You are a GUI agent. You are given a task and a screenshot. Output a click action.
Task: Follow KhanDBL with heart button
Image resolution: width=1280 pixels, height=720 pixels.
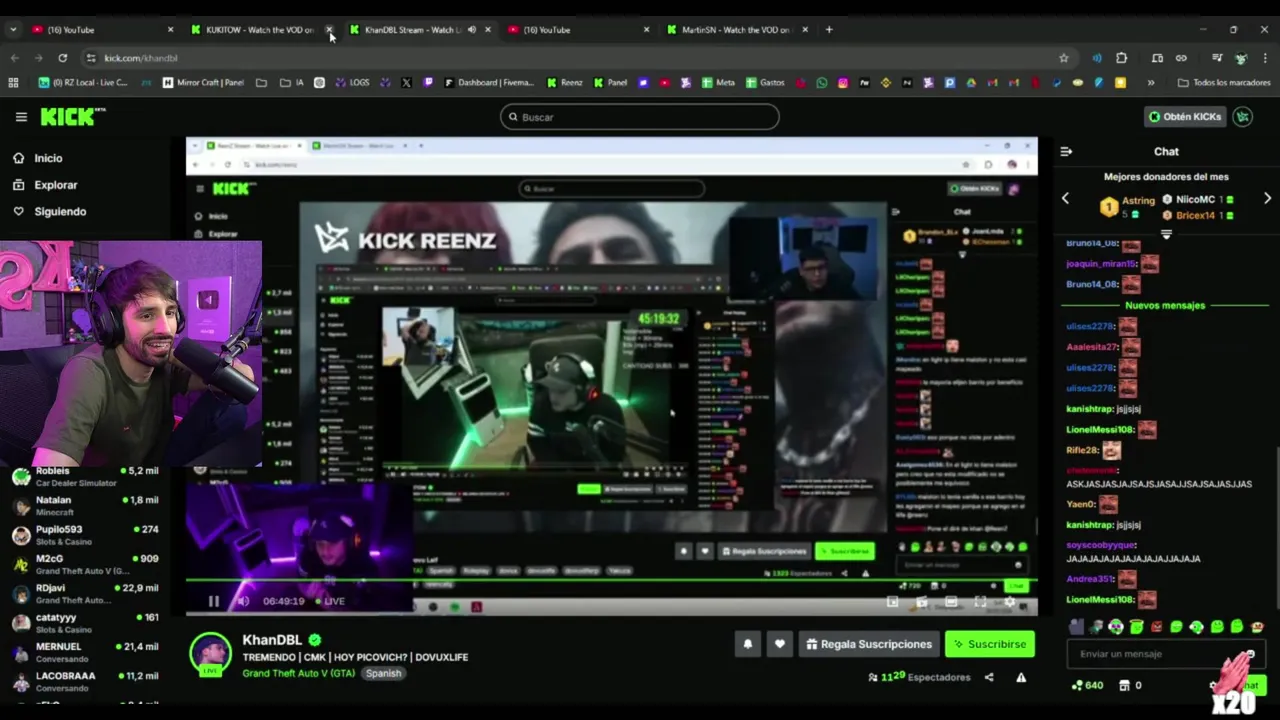pos(780,644)
